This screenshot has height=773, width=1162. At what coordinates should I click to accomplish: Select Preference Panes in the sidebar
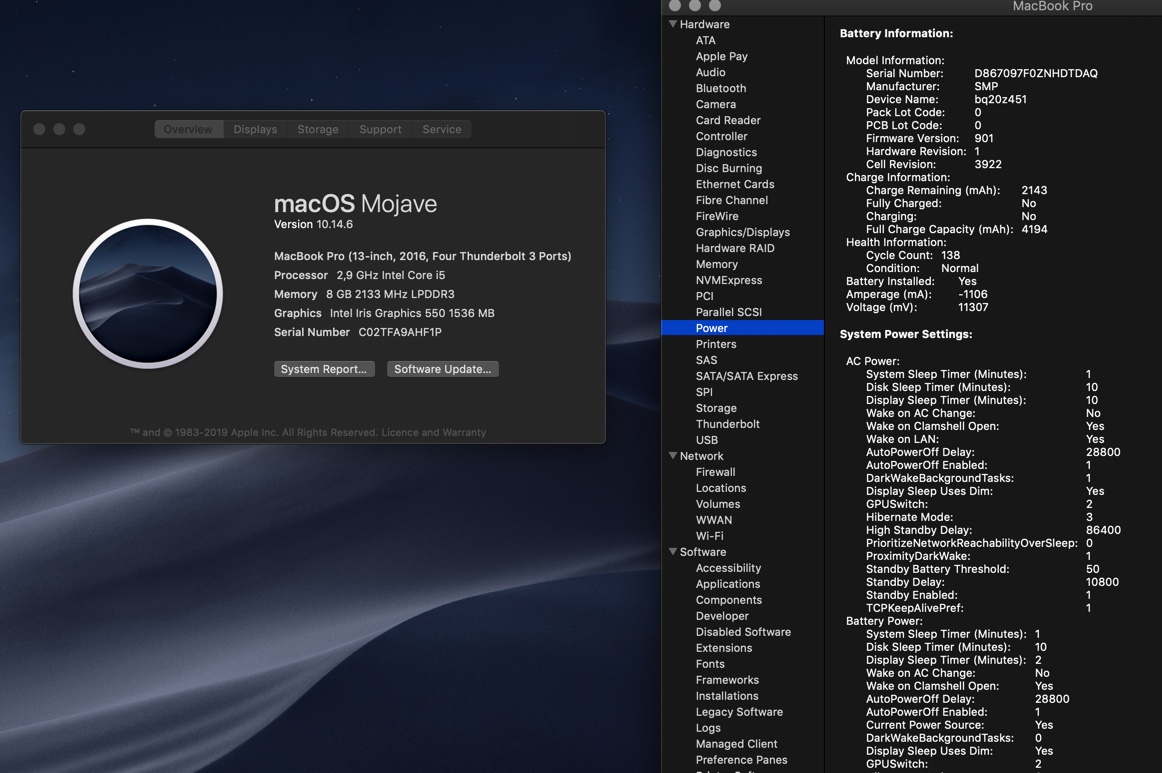click(x=741, y=760)
